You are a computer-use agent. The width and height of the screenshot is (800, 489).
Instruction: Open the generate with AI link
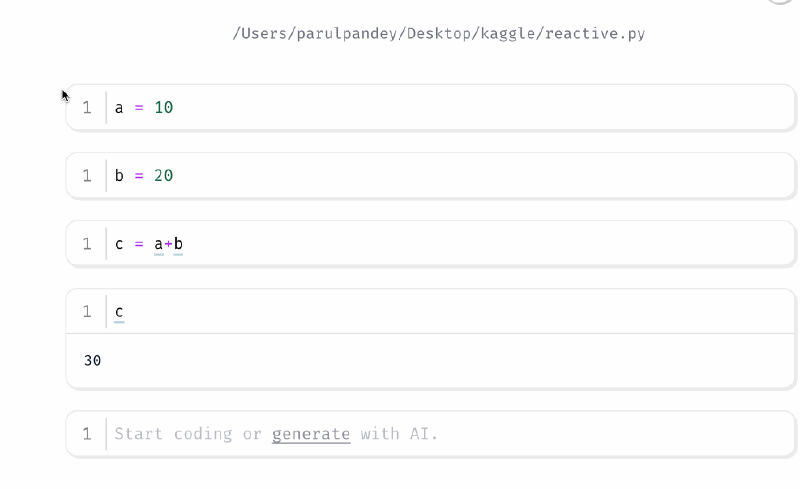pyautogui.click(x=311, y=434)
